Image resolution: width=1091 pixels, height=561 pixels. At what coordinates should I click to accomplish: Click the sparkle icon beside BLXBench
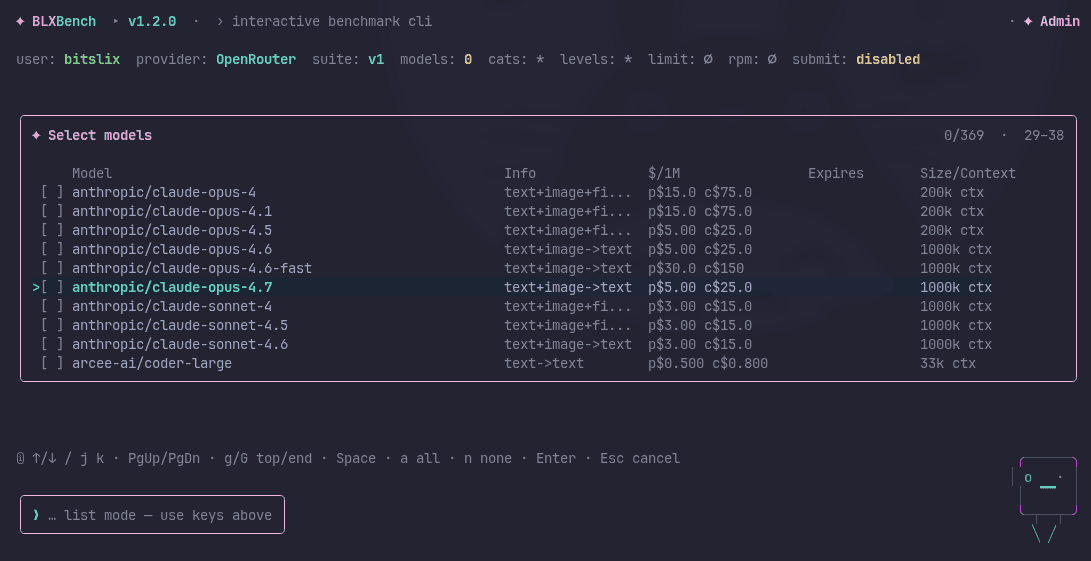click(20, 22)
